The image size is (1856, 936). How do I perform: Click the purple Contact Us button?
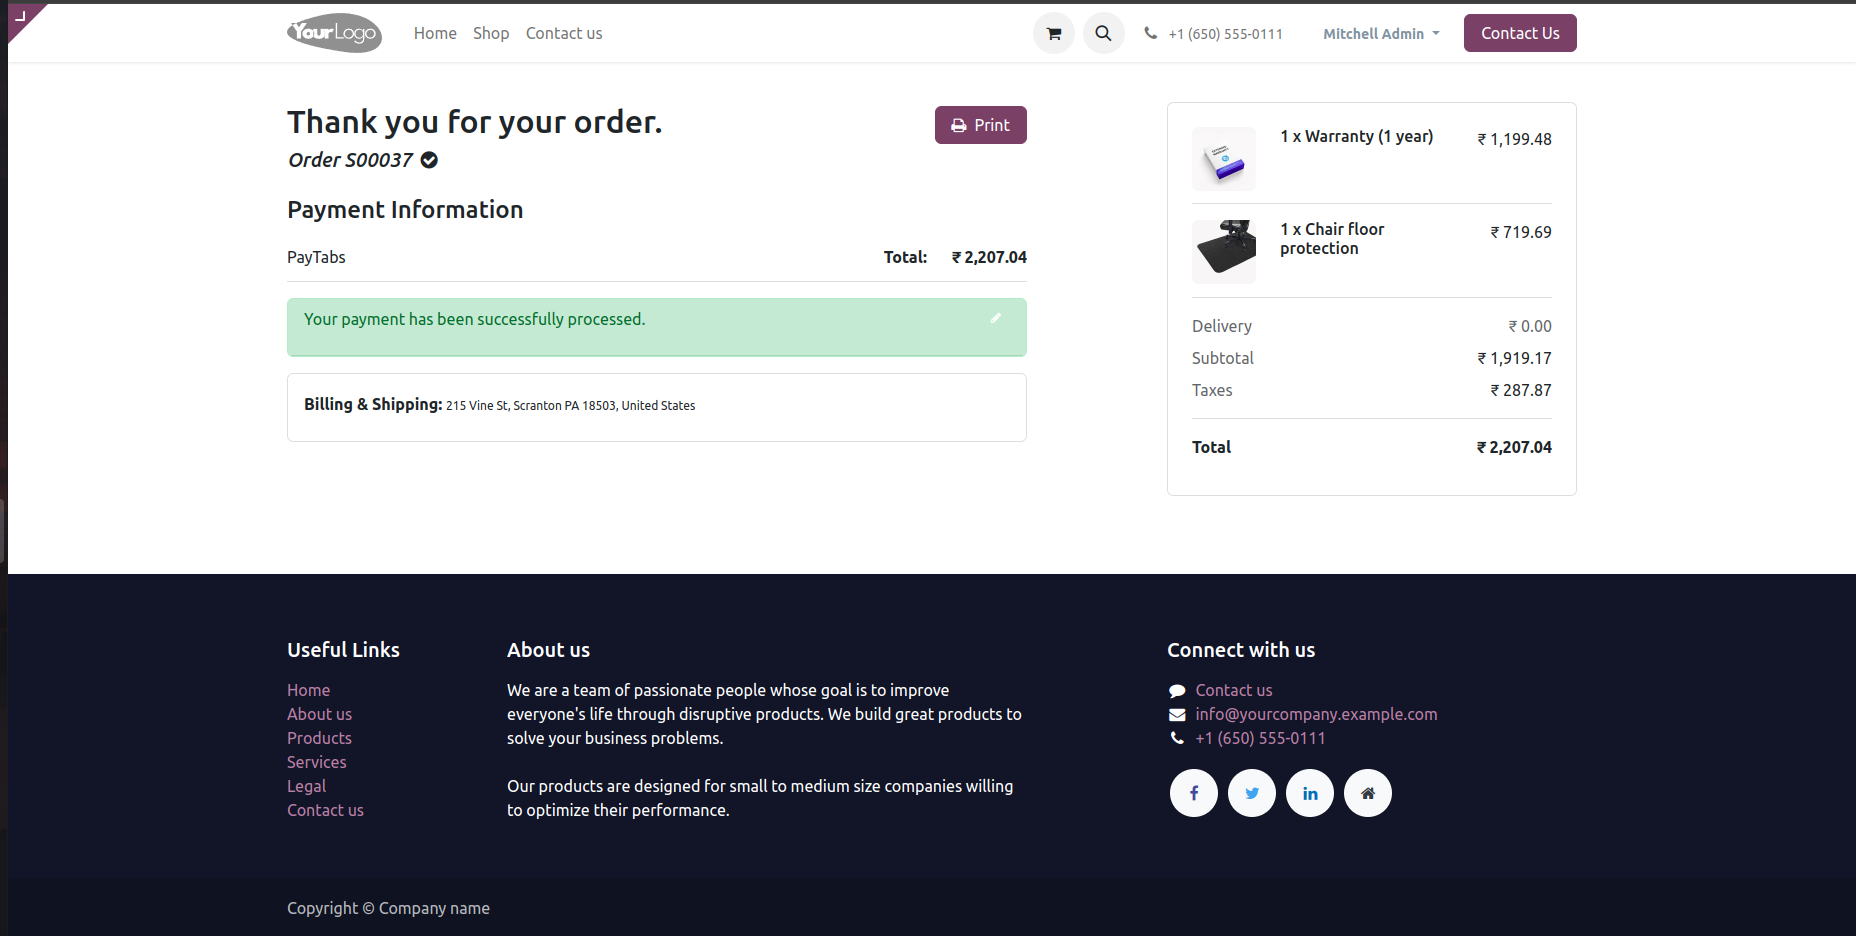point(1519,33)
